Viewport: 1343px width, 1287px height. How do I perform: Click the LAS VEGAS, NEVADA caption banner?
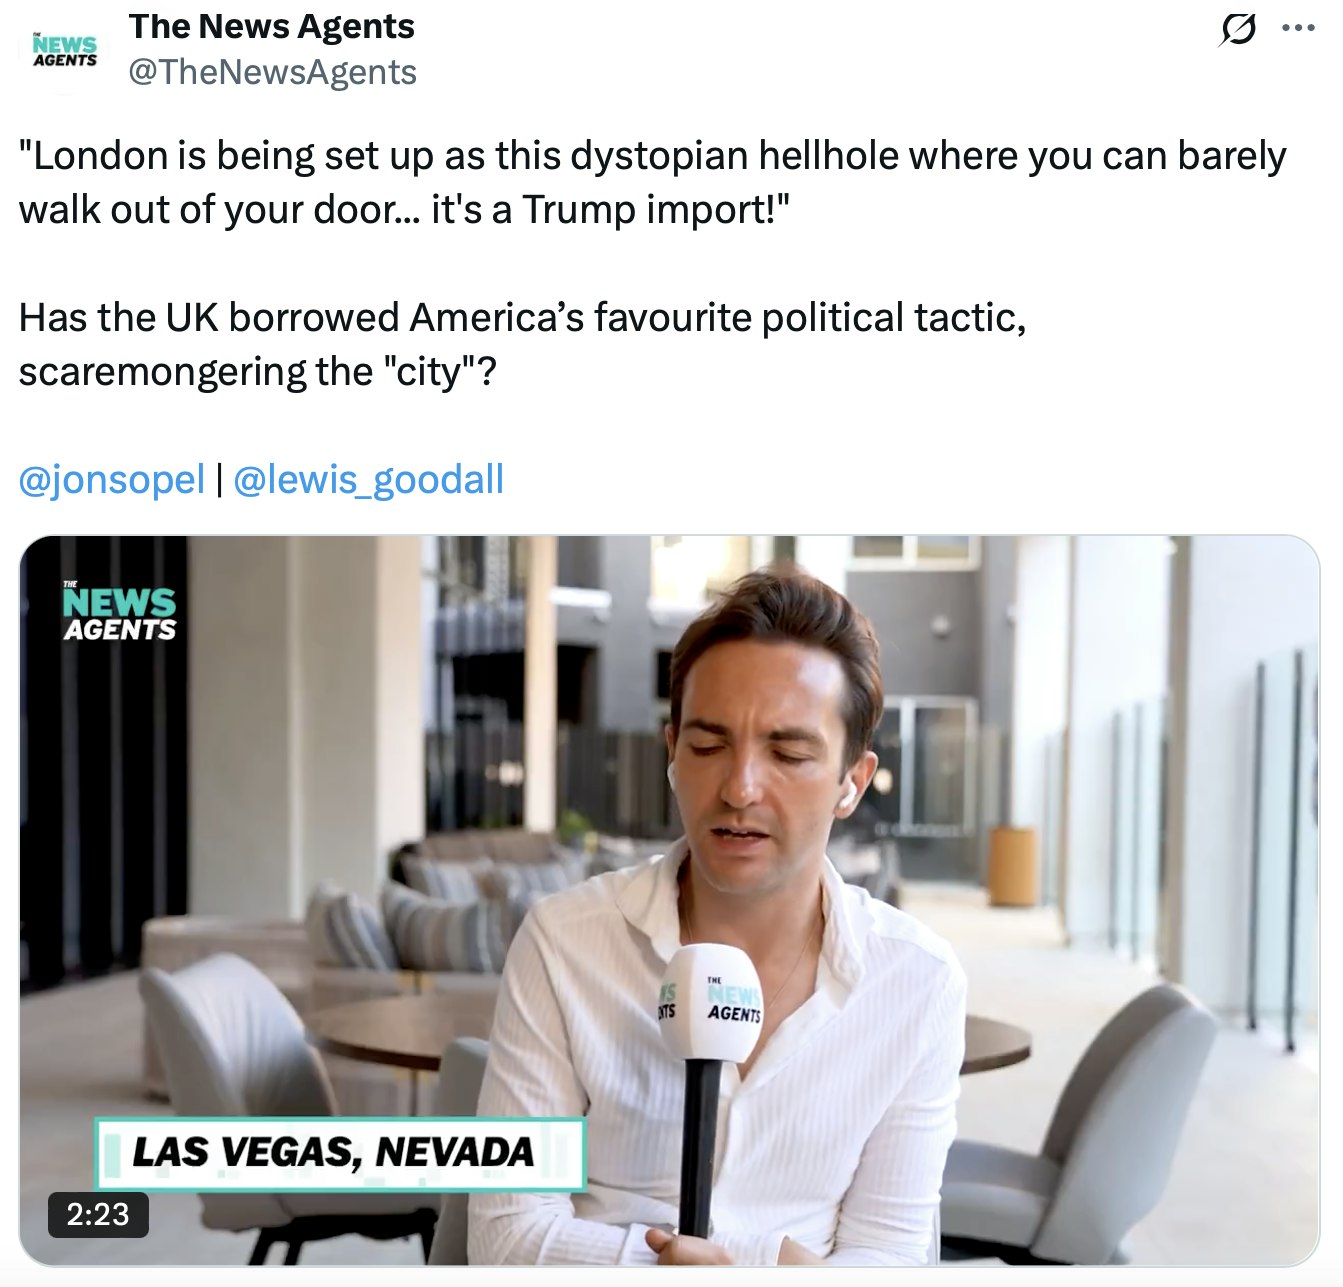point(340,1153)
